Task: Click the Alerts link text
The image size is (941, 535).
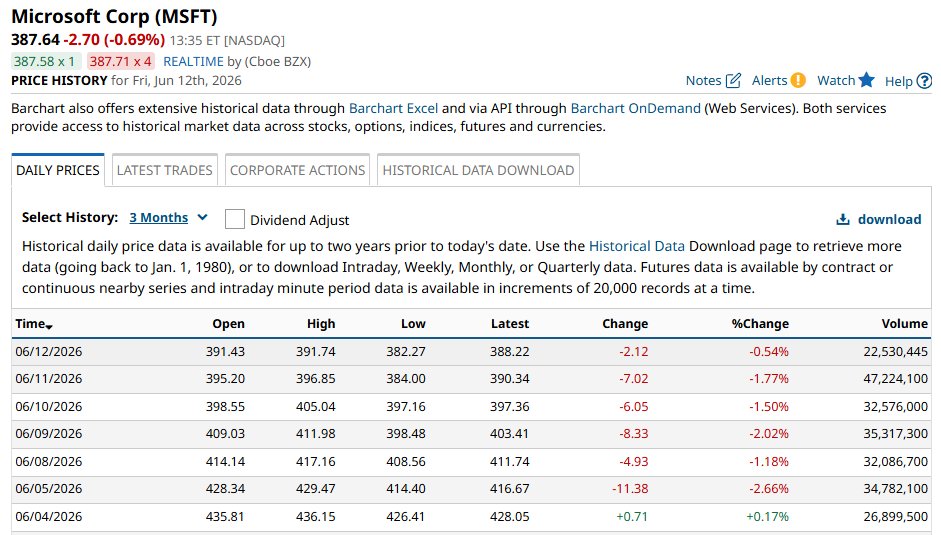Action: (x=769, y=80)
